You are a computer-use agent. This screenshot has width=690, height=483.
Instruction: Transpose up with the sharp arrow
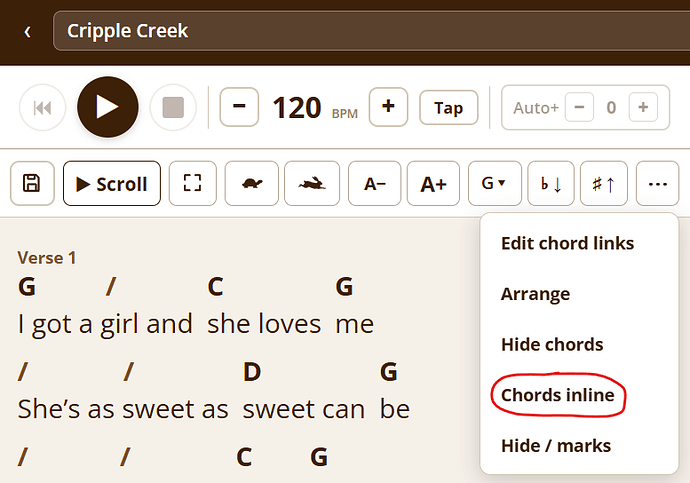tap(604, 183)
